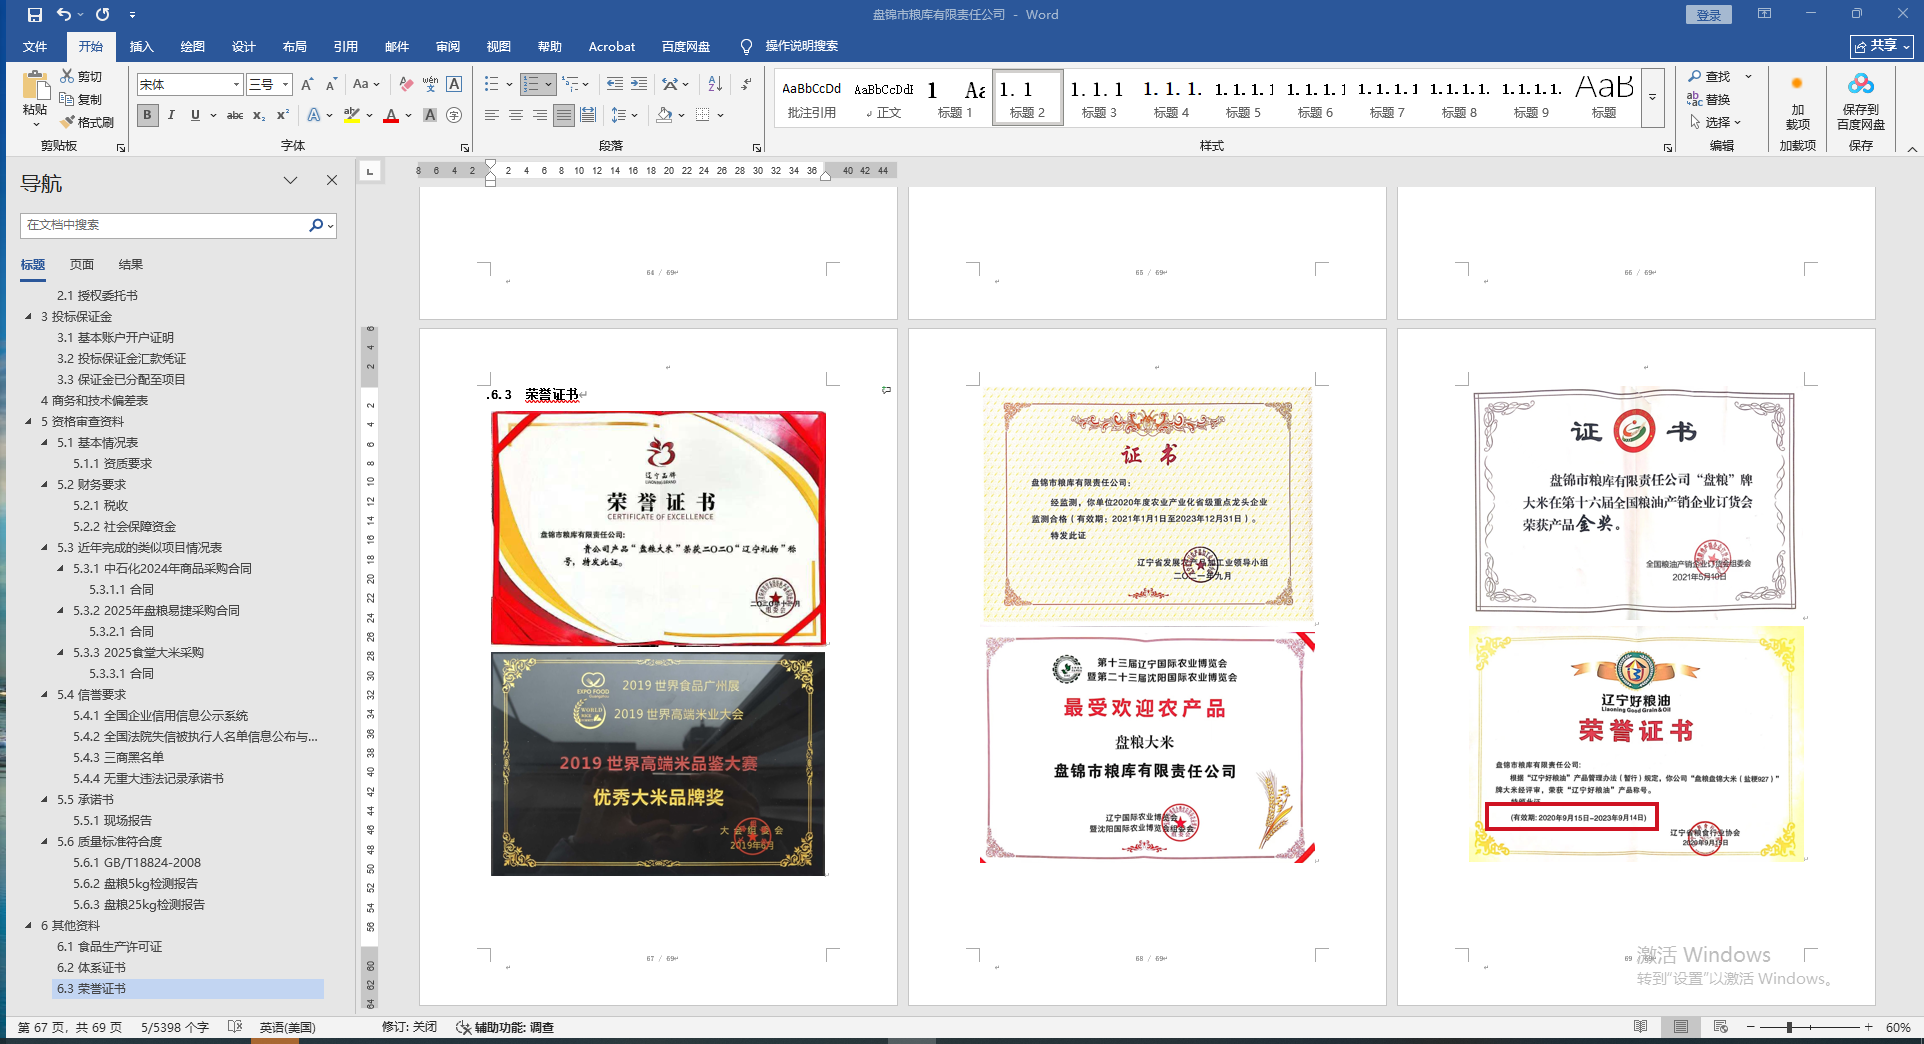Apply strikethrough formatting

coord(235,116)
